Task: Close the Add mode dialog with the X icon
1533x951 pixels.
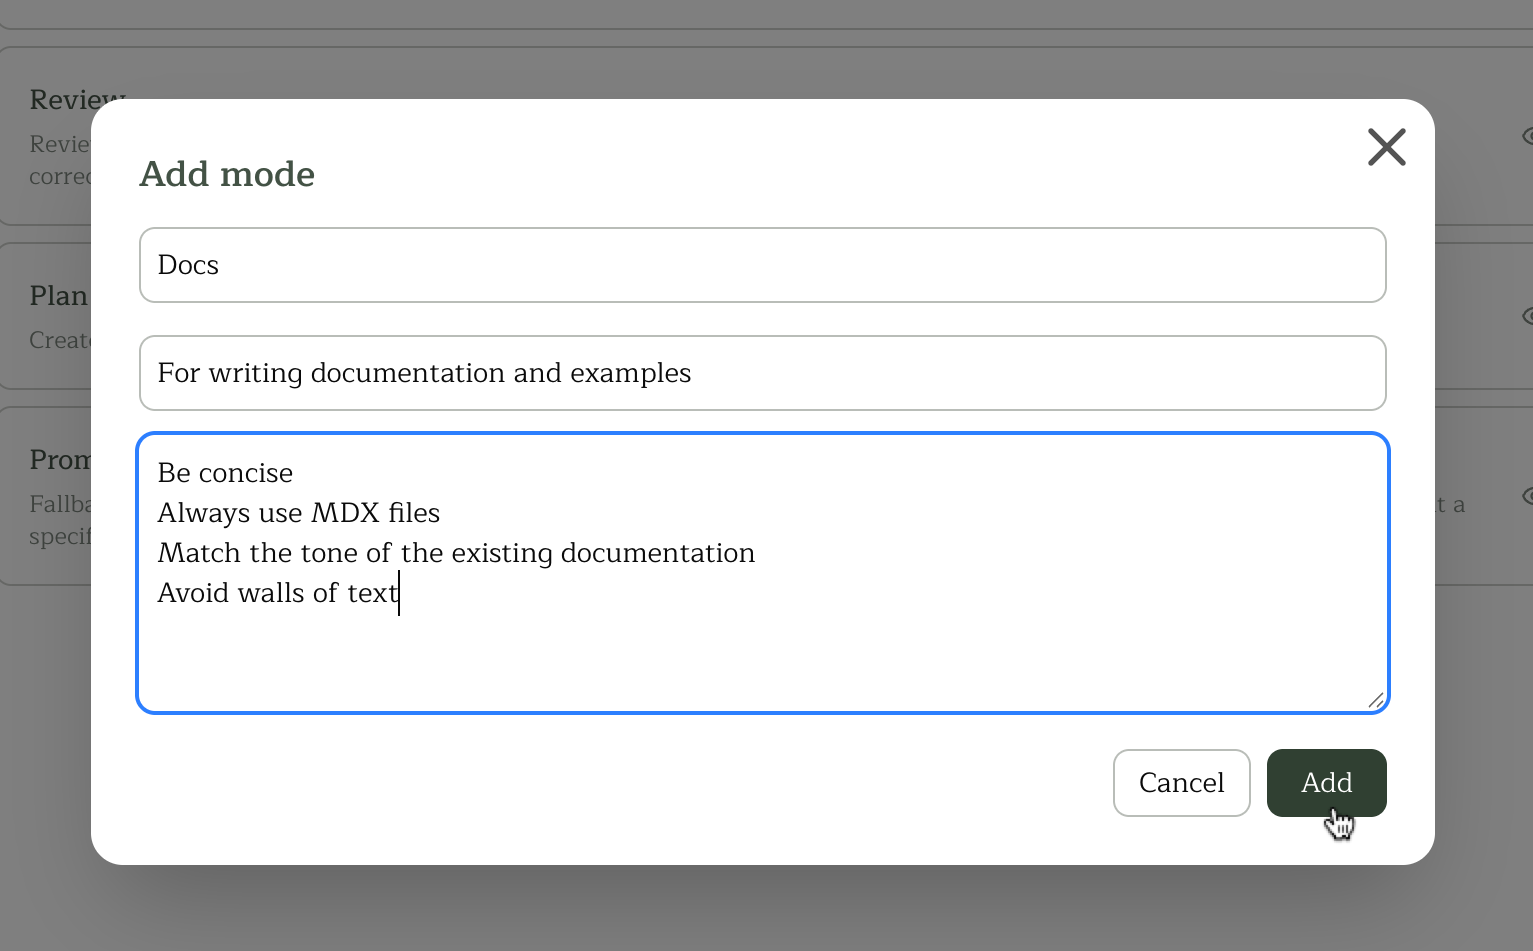Action: 1386,147
